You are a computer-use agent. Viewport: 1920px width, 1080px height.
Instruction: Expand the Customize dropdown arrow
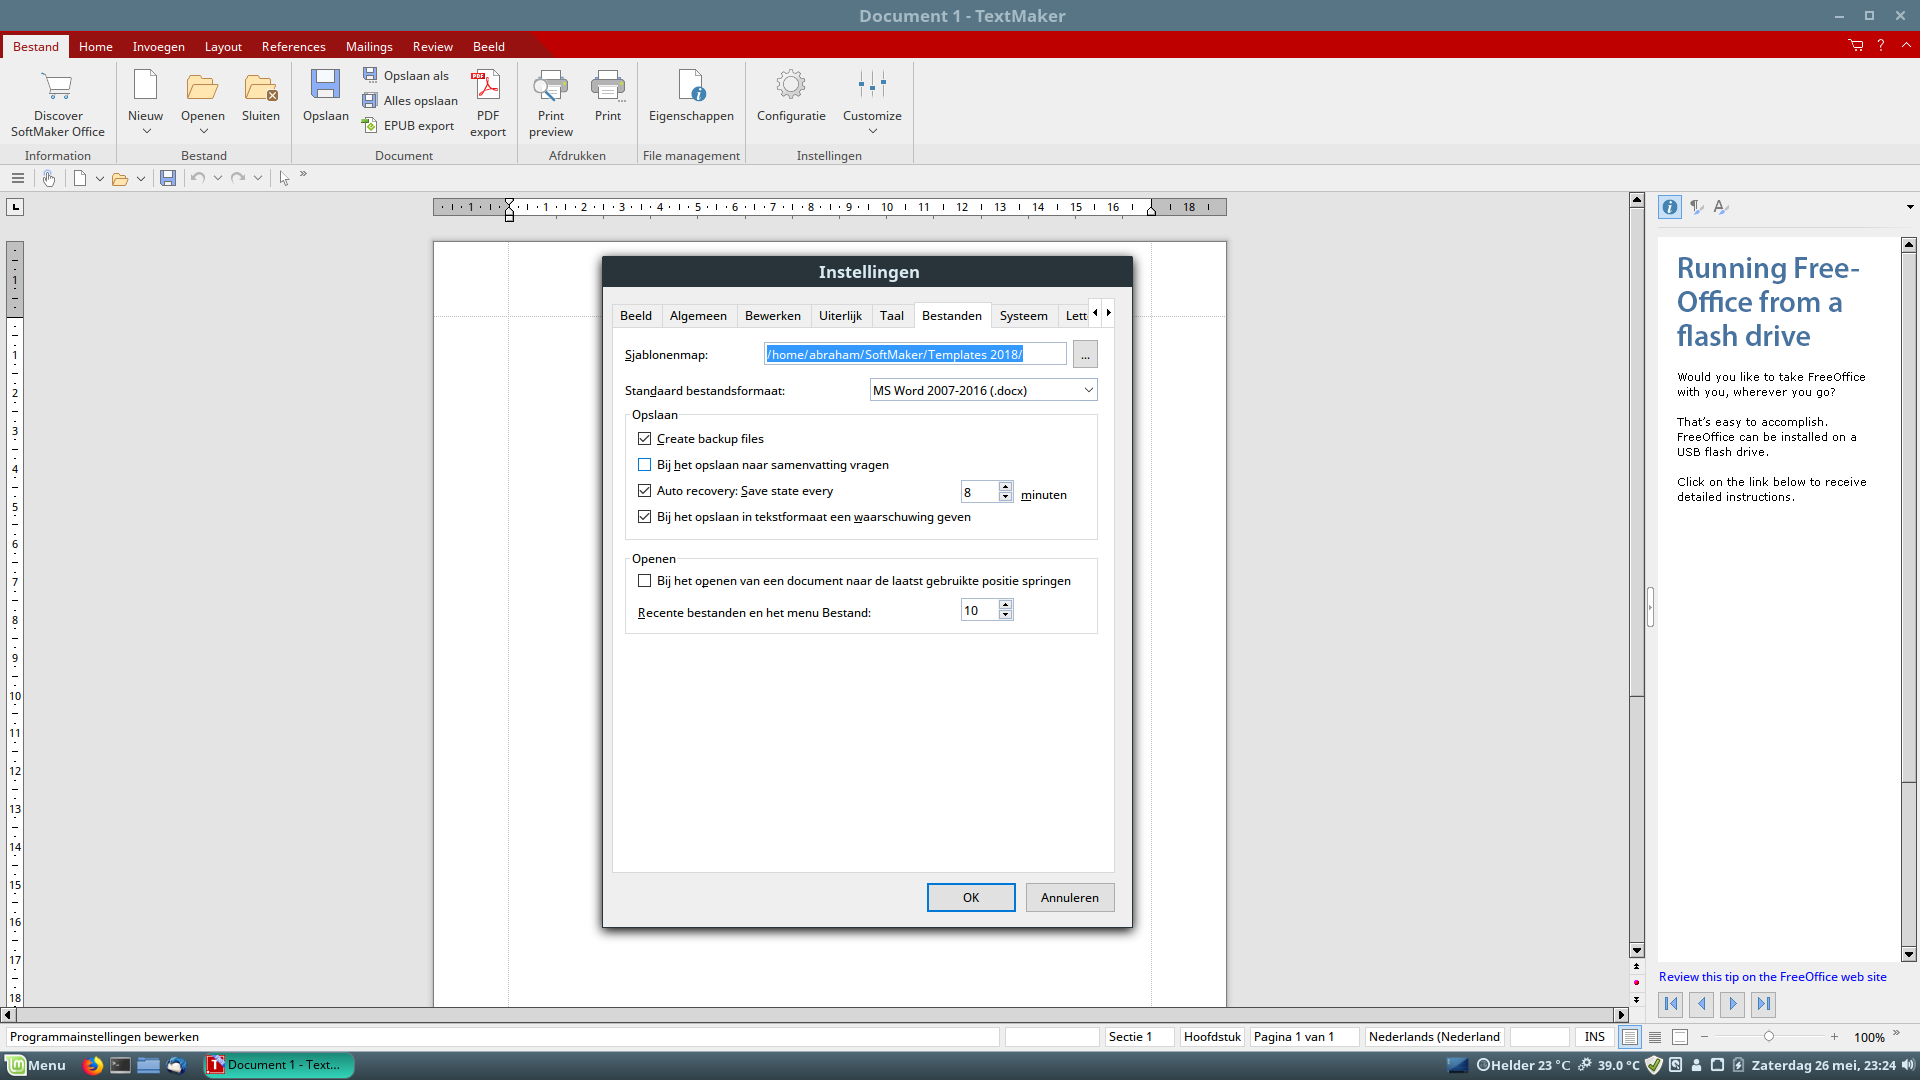click(x=872, y=132)
